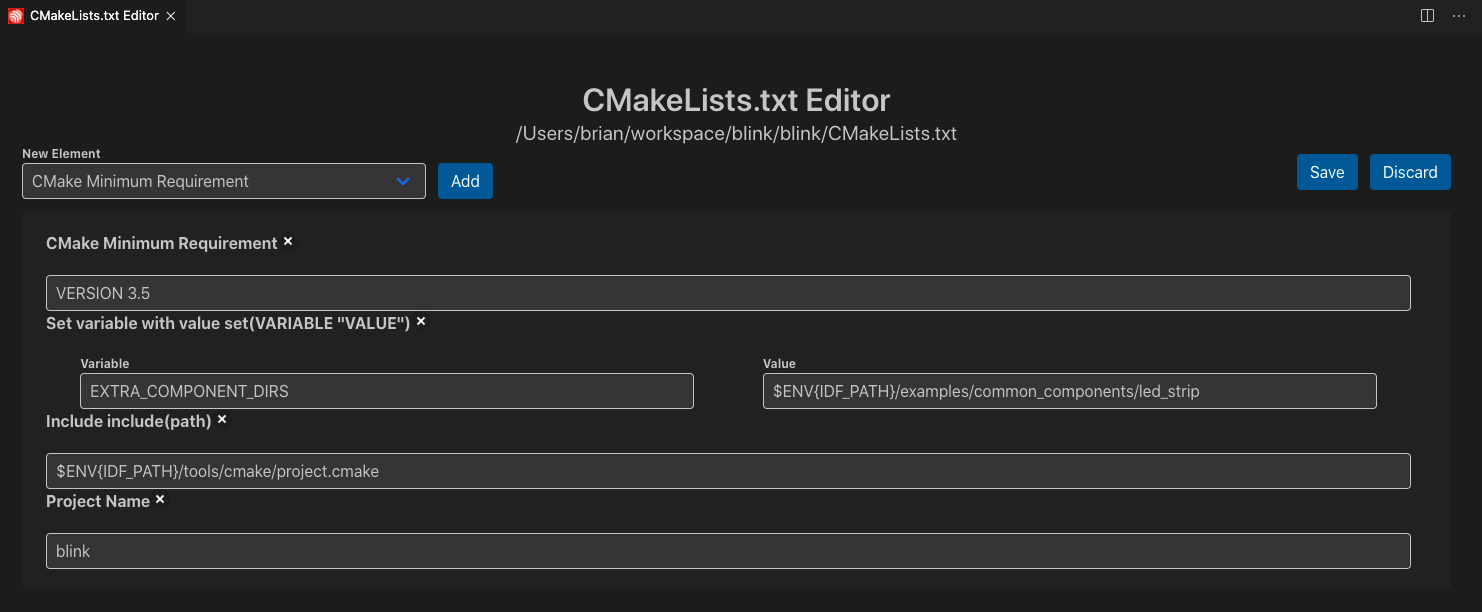Open the split editor icon top right
Screen dimensions: 1482x612
click(1426, 15)
